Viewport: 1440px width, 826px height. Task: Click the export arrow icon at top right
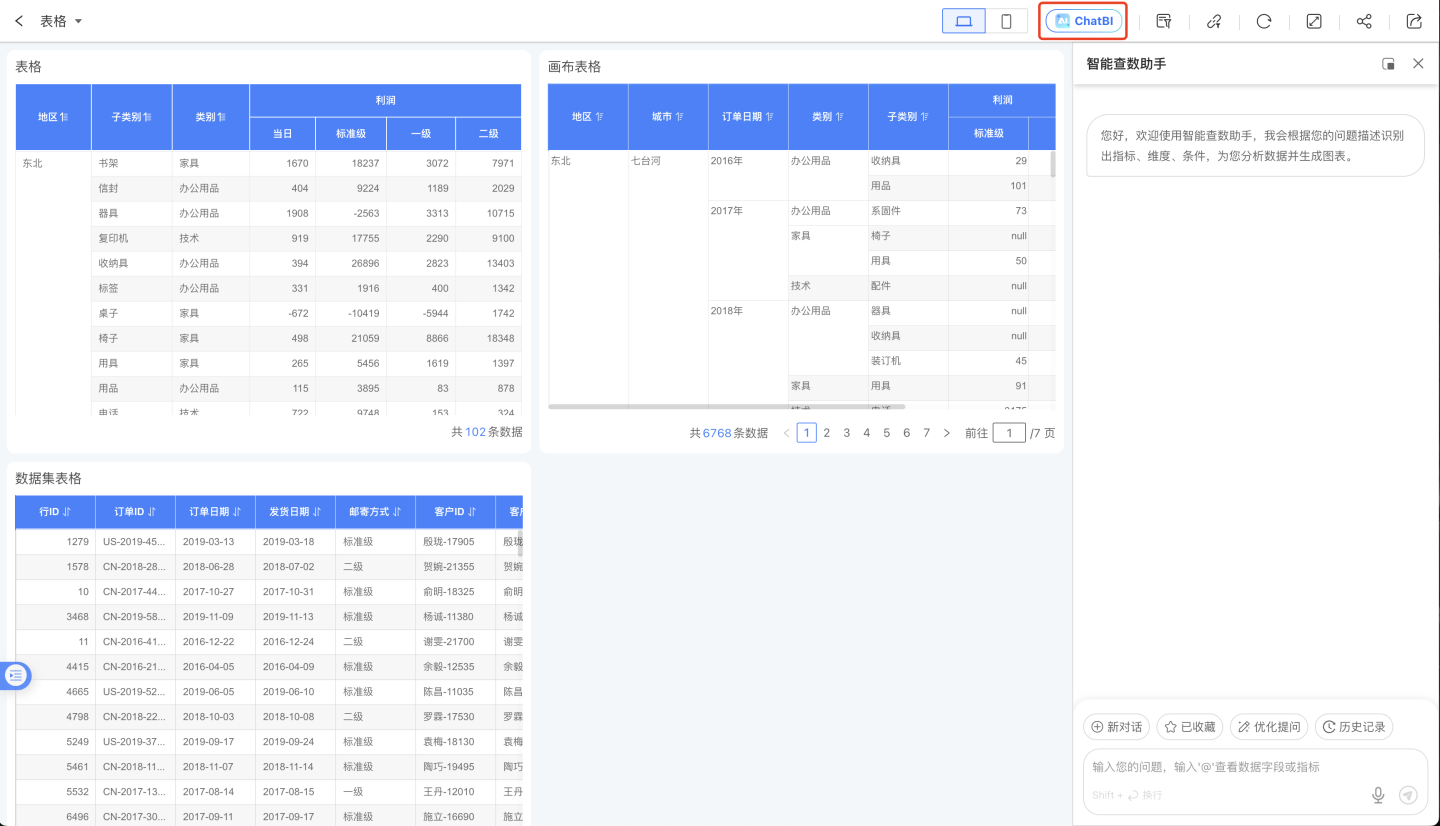pyautogui.click(x=1414, y=21)
